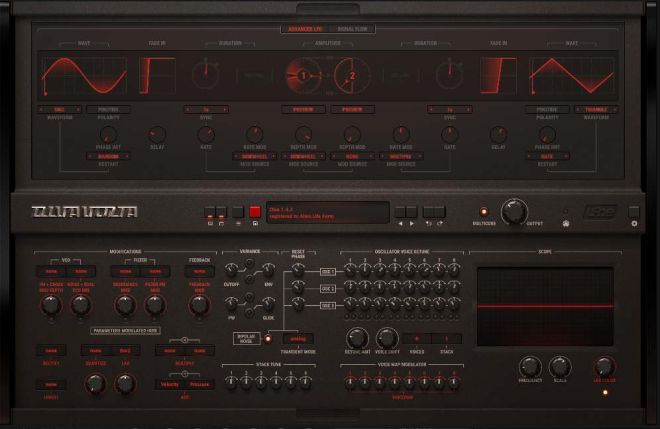This screenshot has width=660, height=429.
Task: Click the right Duration clock dial
Action: [450, 76]
